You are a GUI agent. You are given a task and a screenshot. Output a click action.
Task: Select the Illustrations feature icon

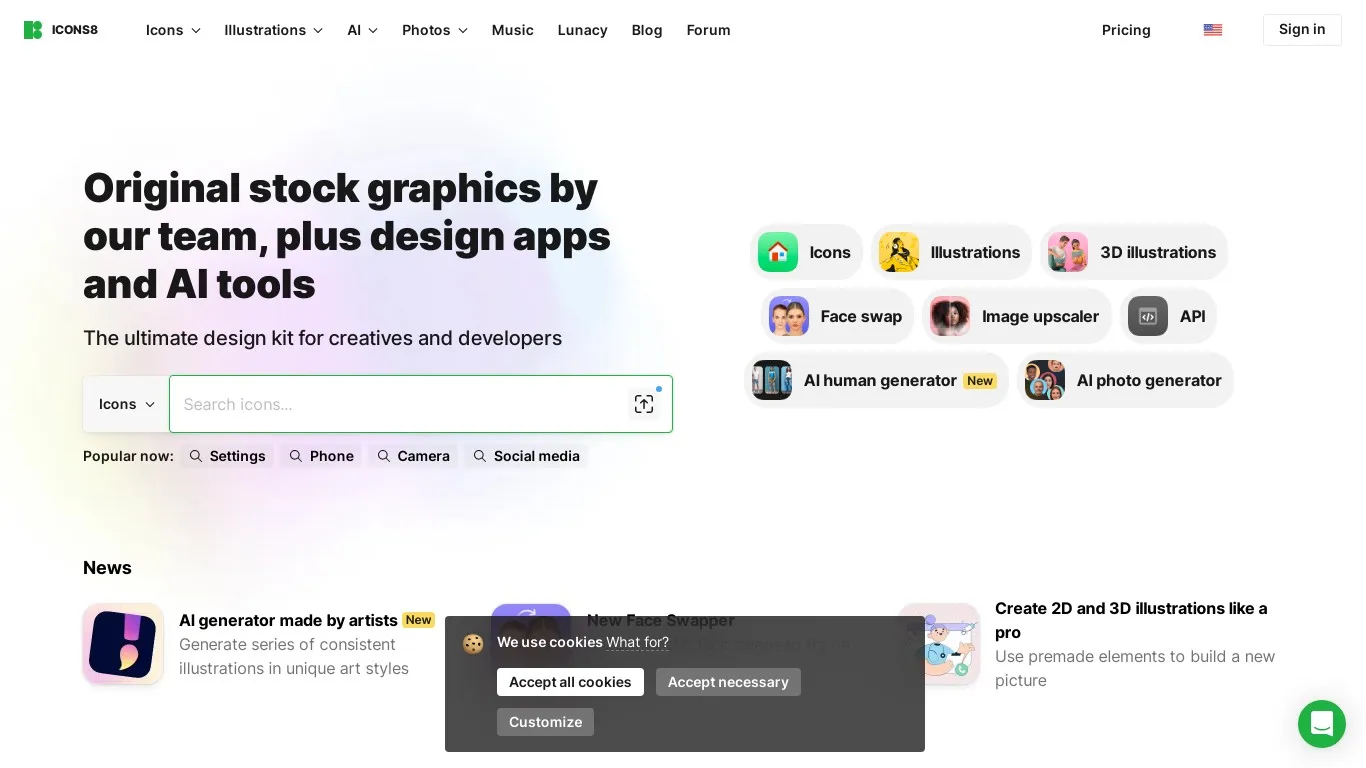click(899, 252)
